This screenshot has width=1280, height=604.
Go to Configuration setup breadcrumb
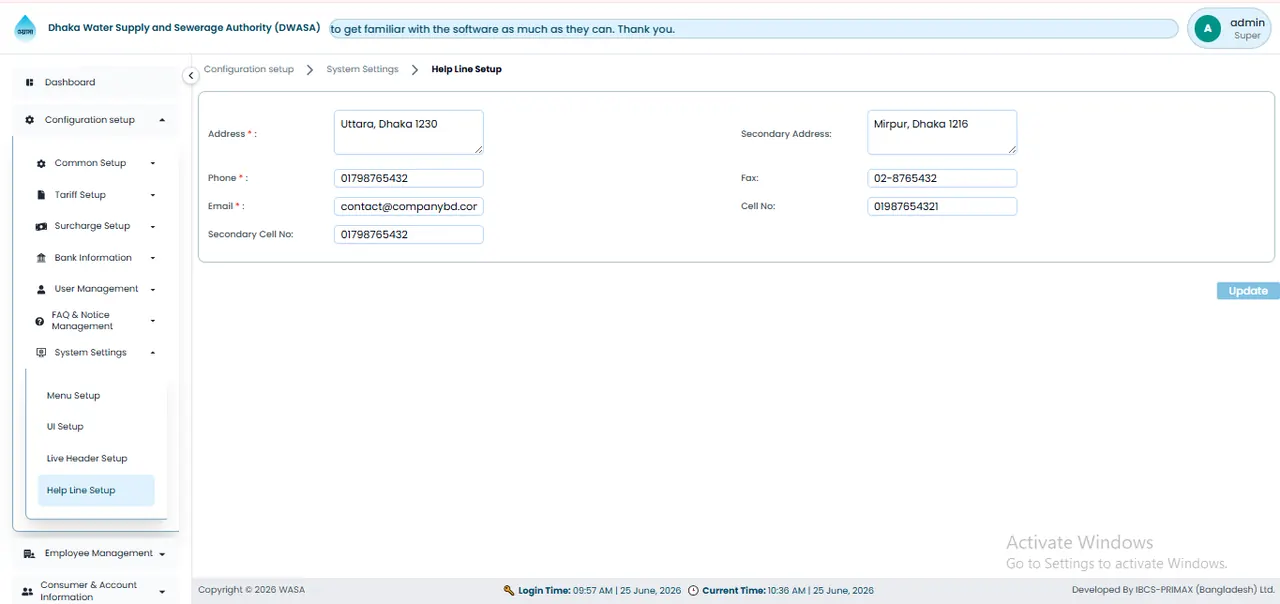pos(249,69)
